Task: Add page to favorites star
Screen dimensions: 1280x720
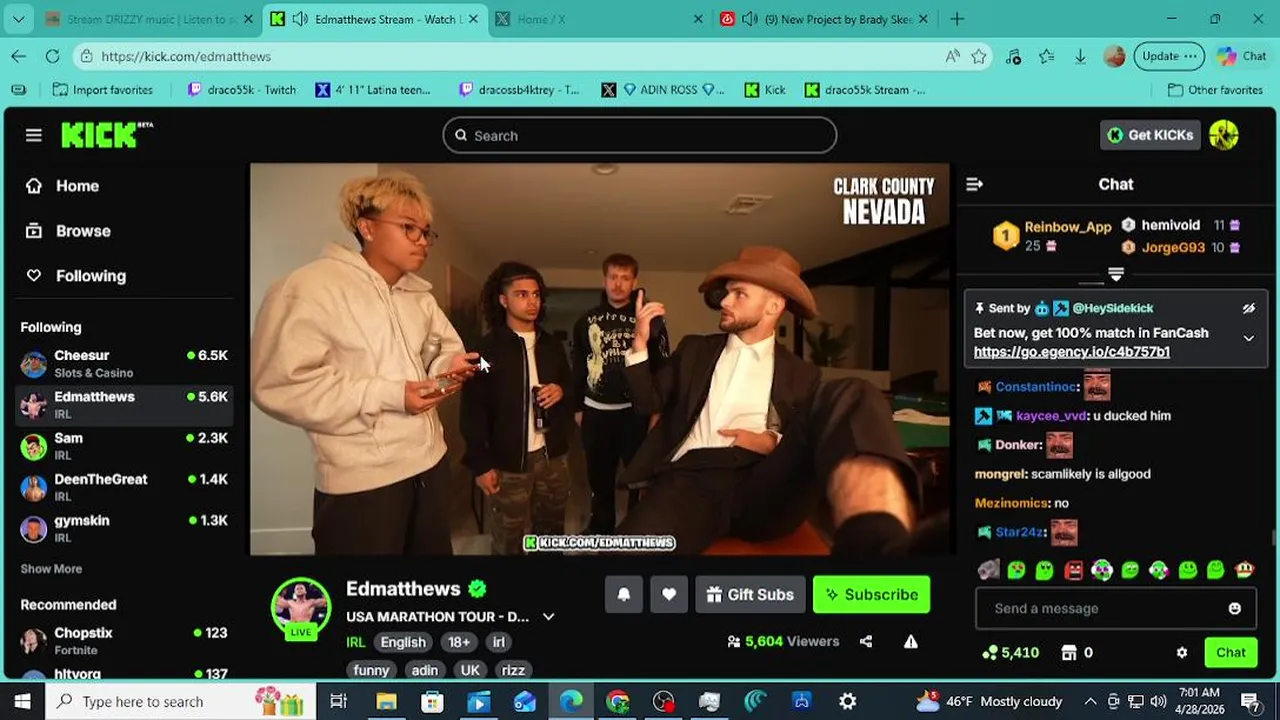Action: 979,56
